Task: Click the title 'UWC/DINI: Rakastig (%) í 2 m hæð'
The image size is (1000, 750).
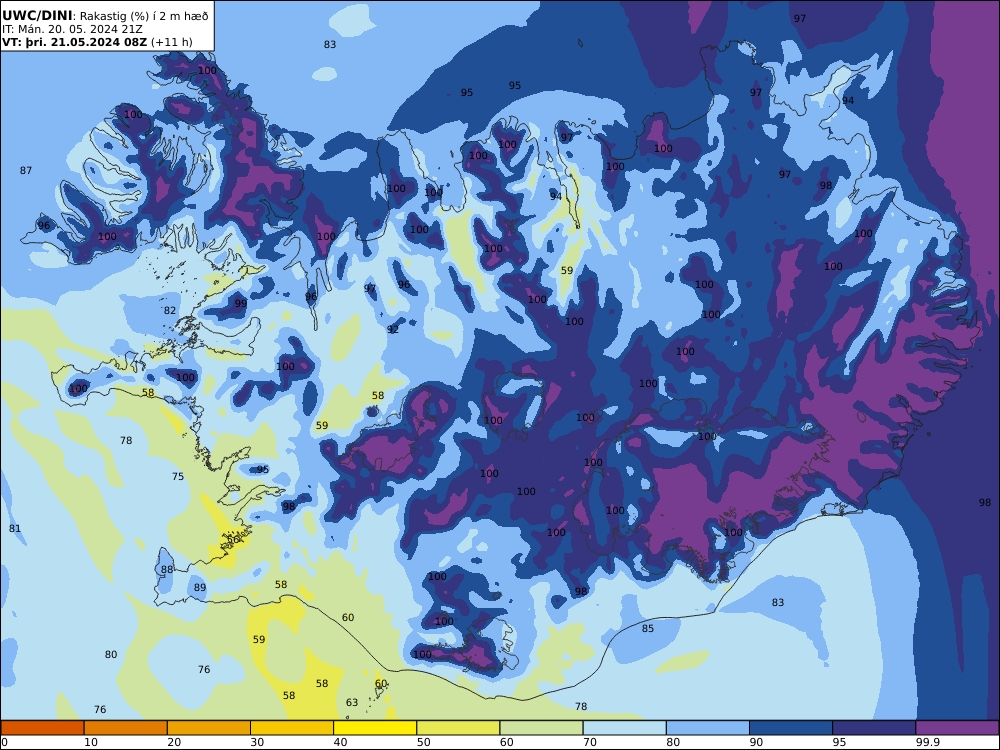Action: 105,16
